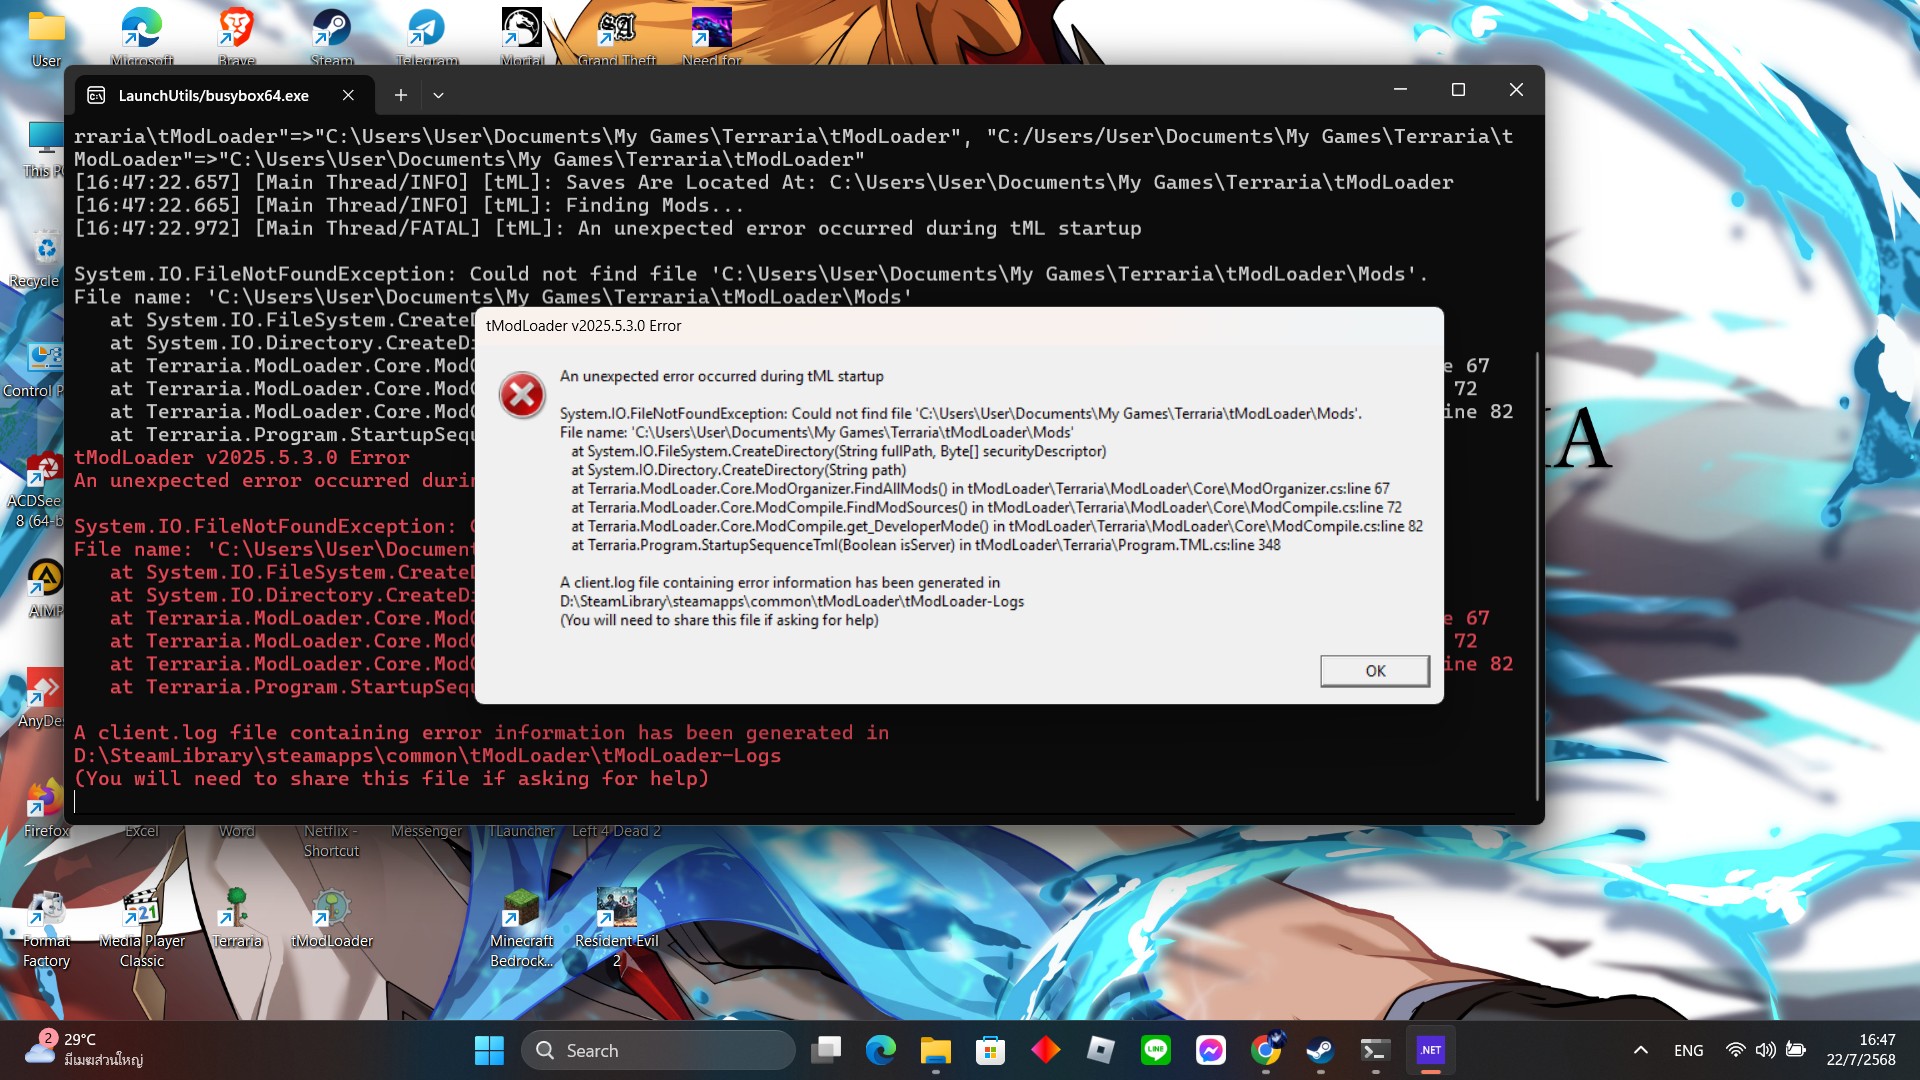1920x1080 pixels.
Task: Open the volume tray icon
Action: click(1766, 1050)
